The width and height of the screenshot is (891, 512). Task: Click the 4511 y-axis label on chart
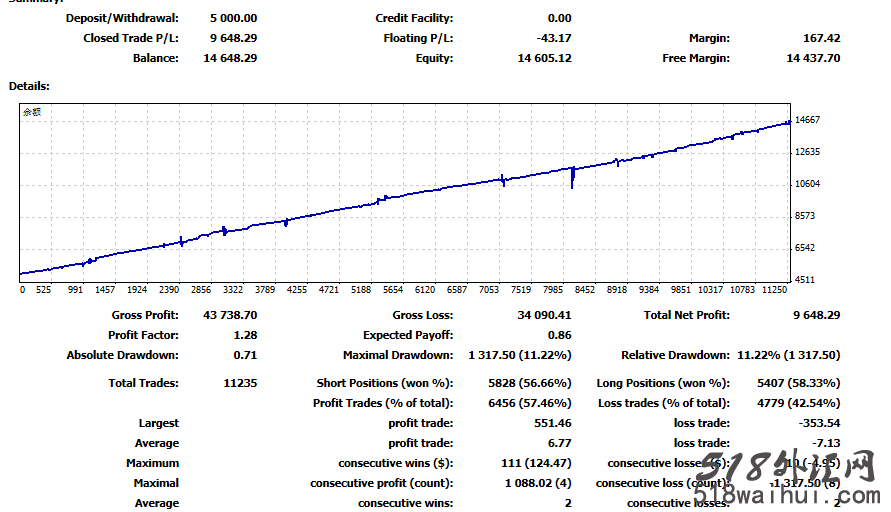pos(805,280)
